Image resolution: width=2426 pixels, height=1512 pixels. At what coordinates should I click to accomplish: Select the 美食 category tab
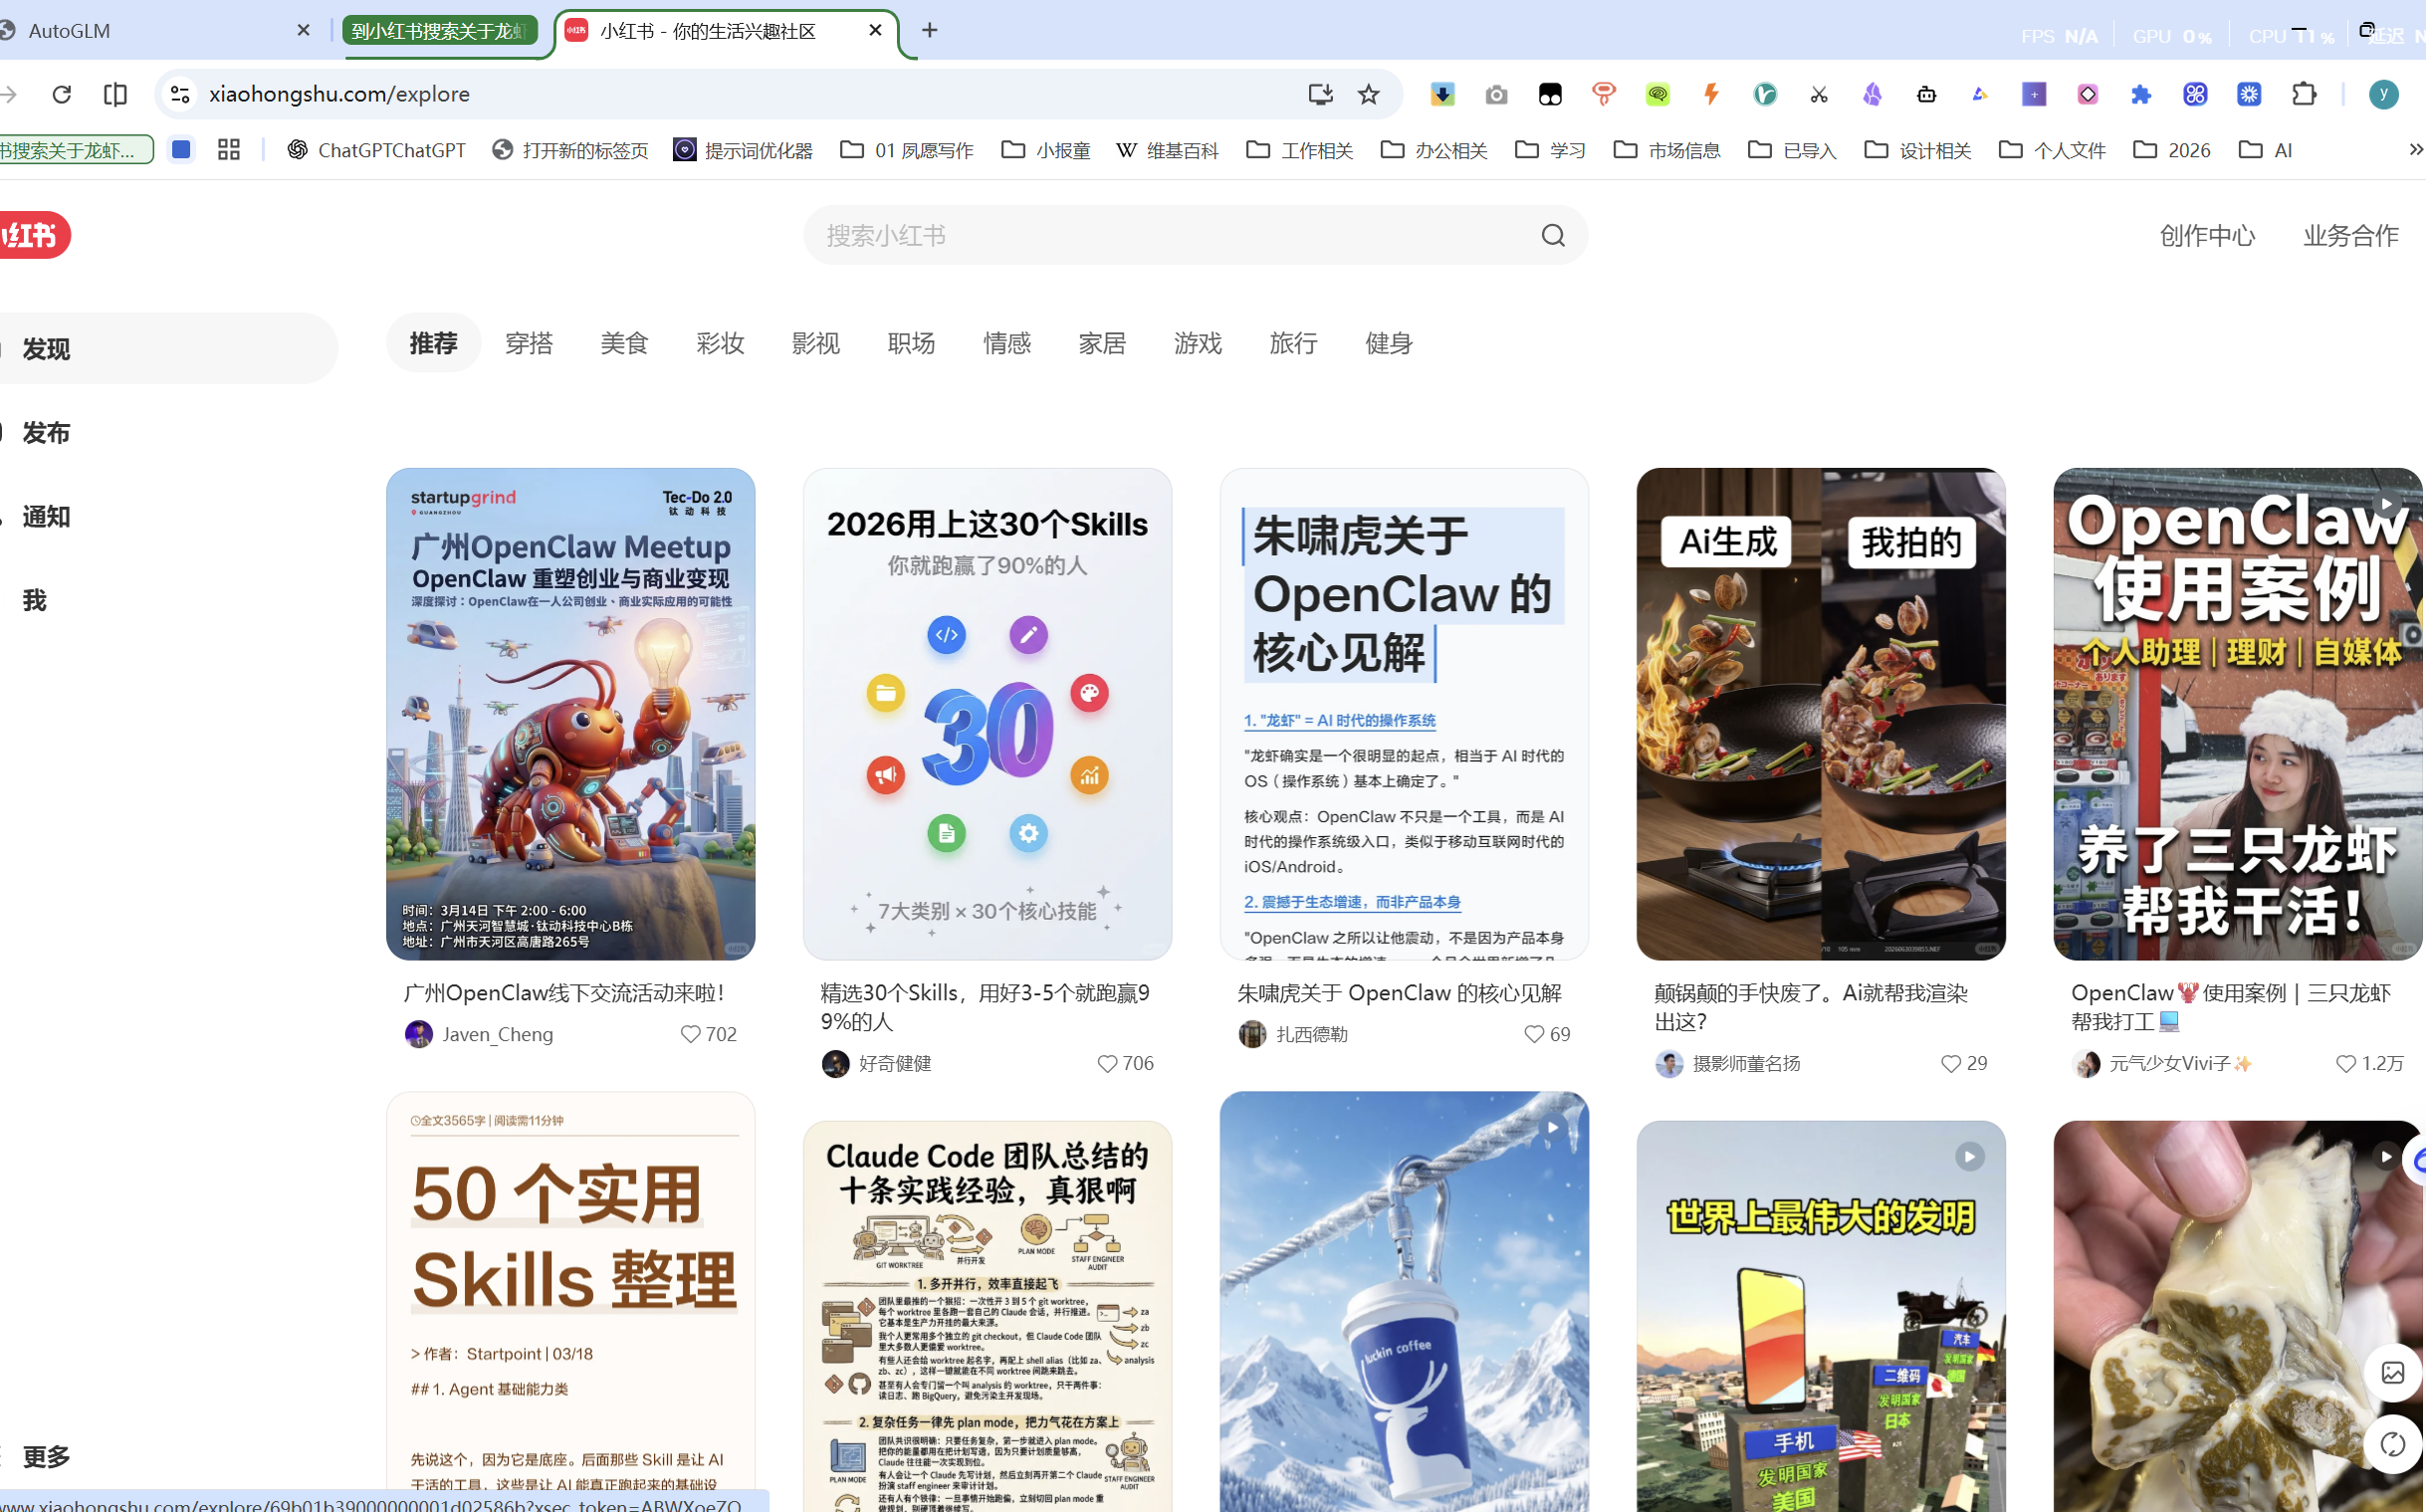pyautogui.click(x=624, y=344)
